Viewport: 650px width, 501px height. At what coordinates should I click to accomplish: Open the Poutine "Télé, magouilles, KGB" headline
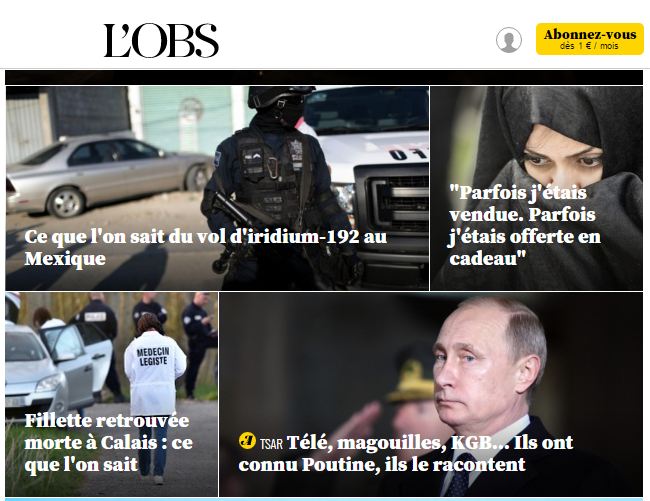(x=405, y=453)
